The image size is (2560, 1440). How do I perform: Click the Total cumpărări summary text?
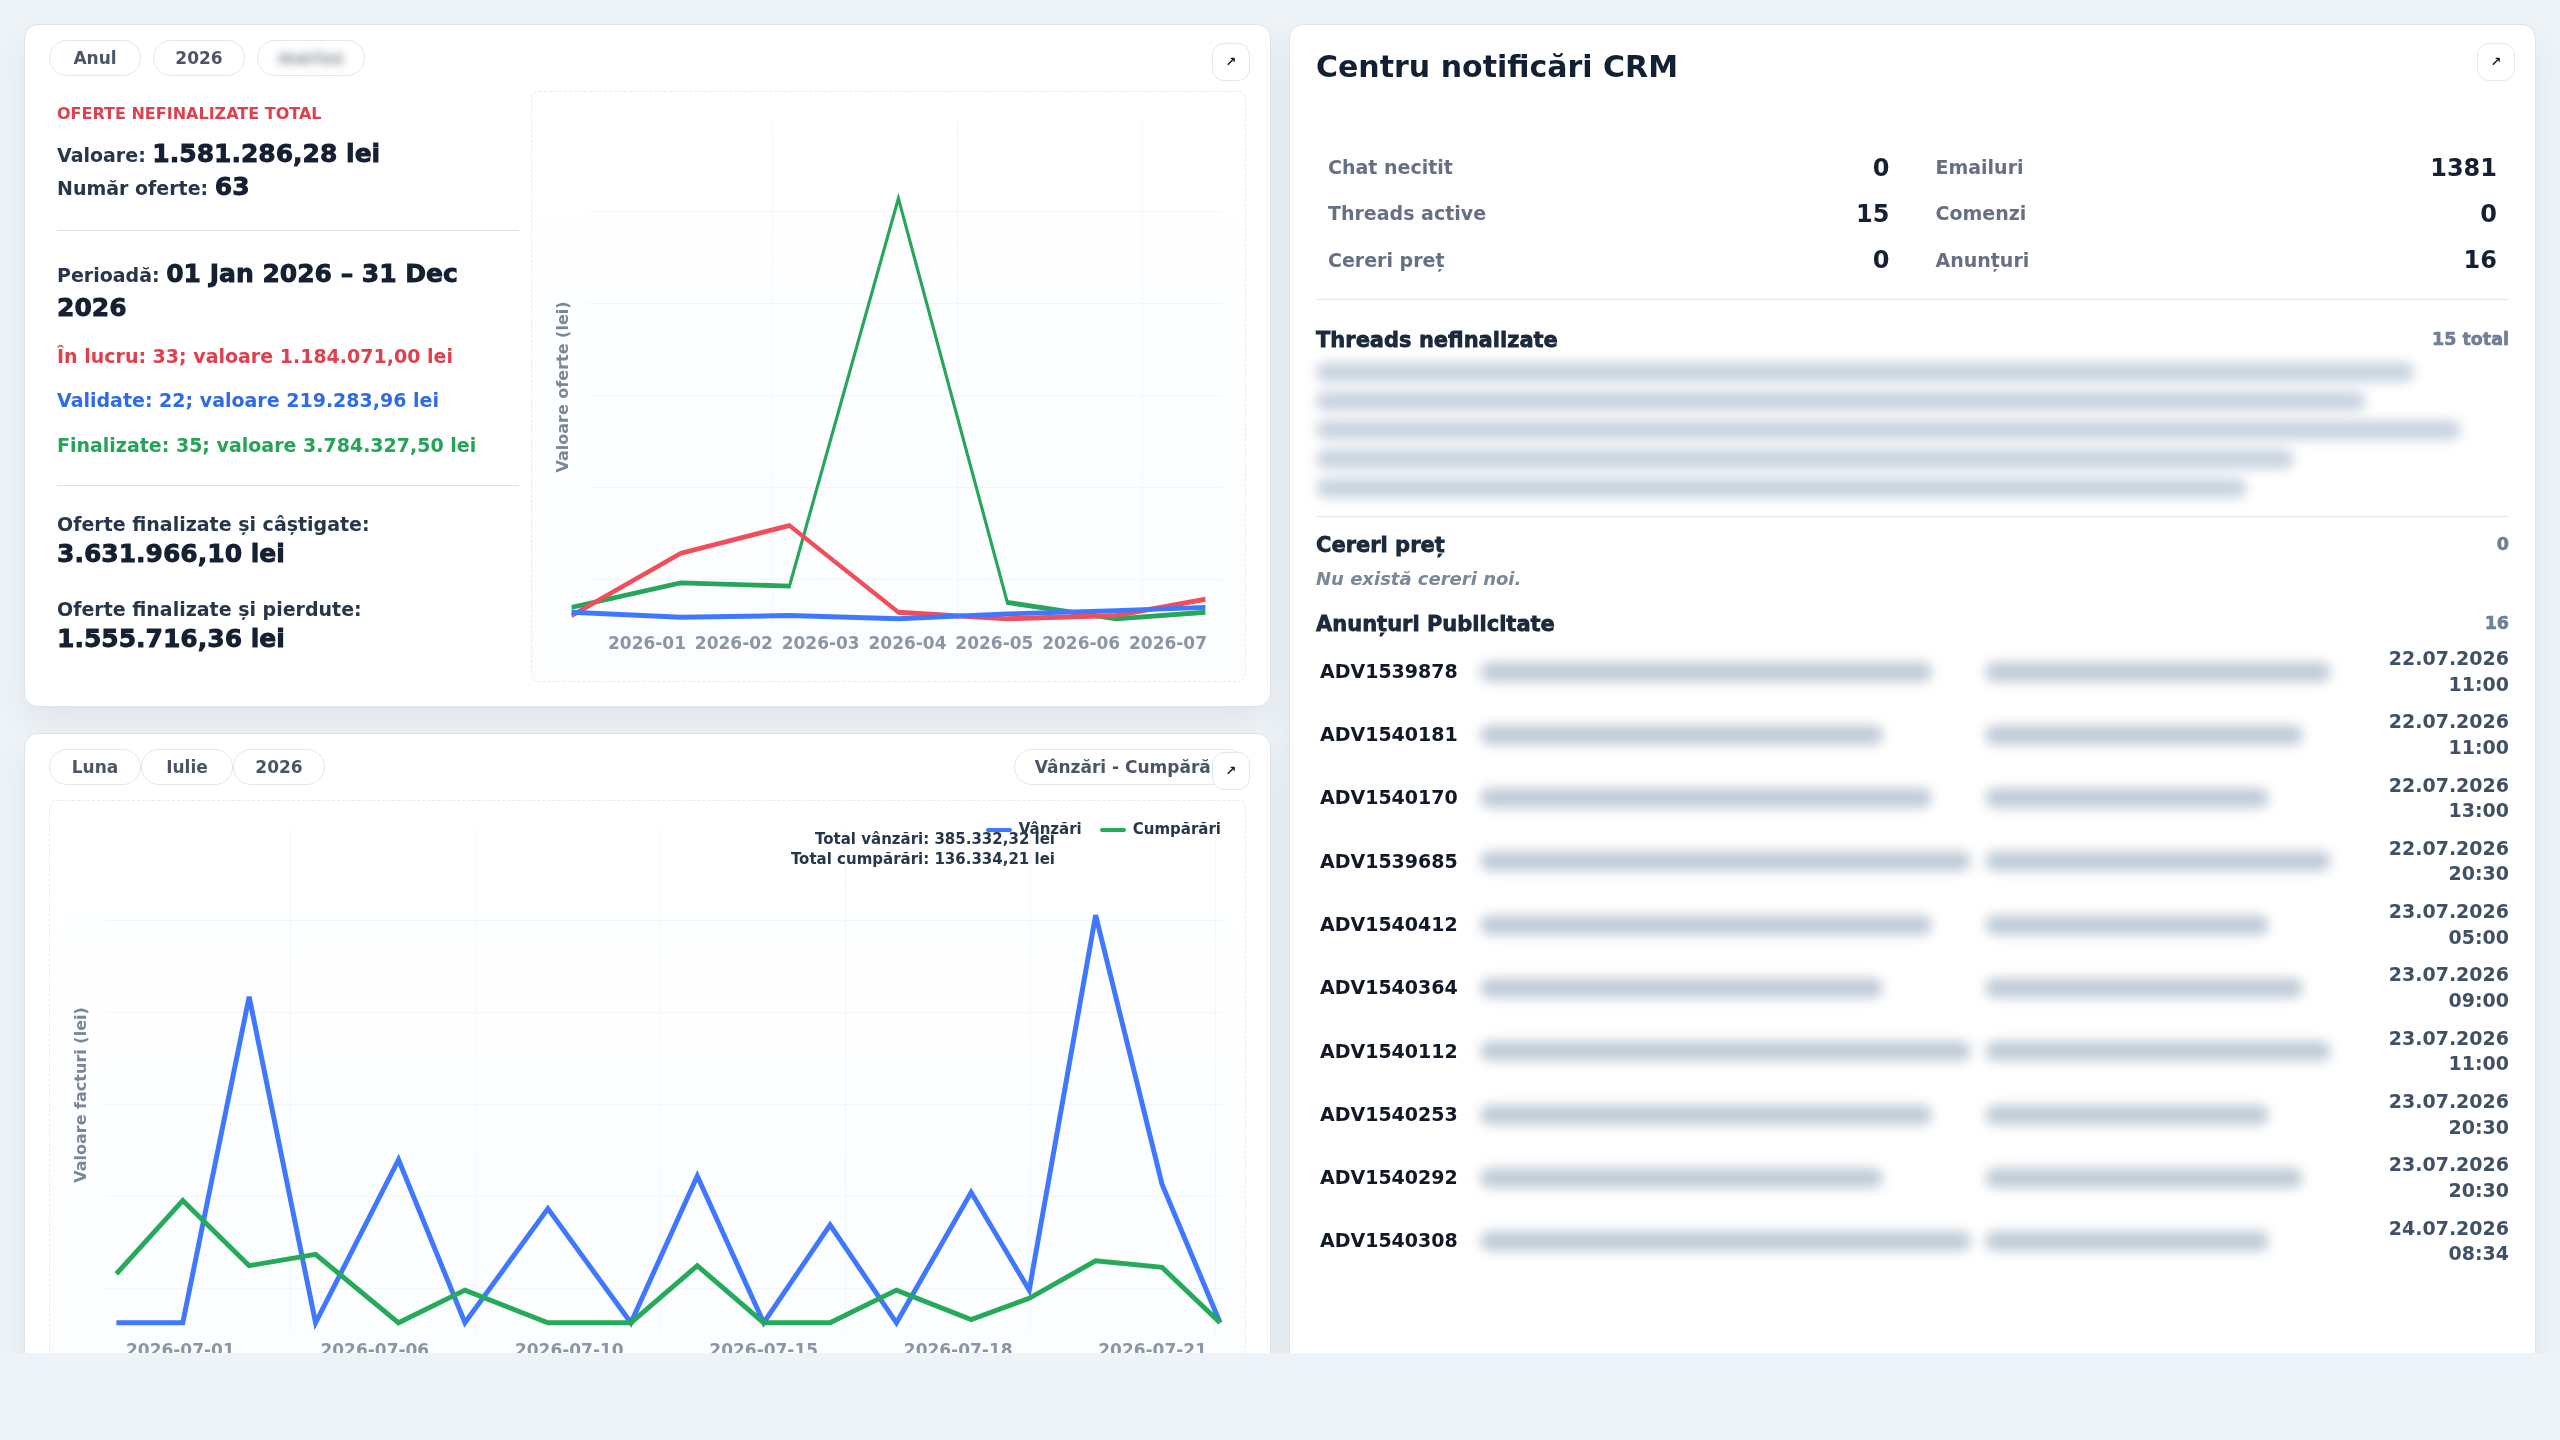pos(922,859)
